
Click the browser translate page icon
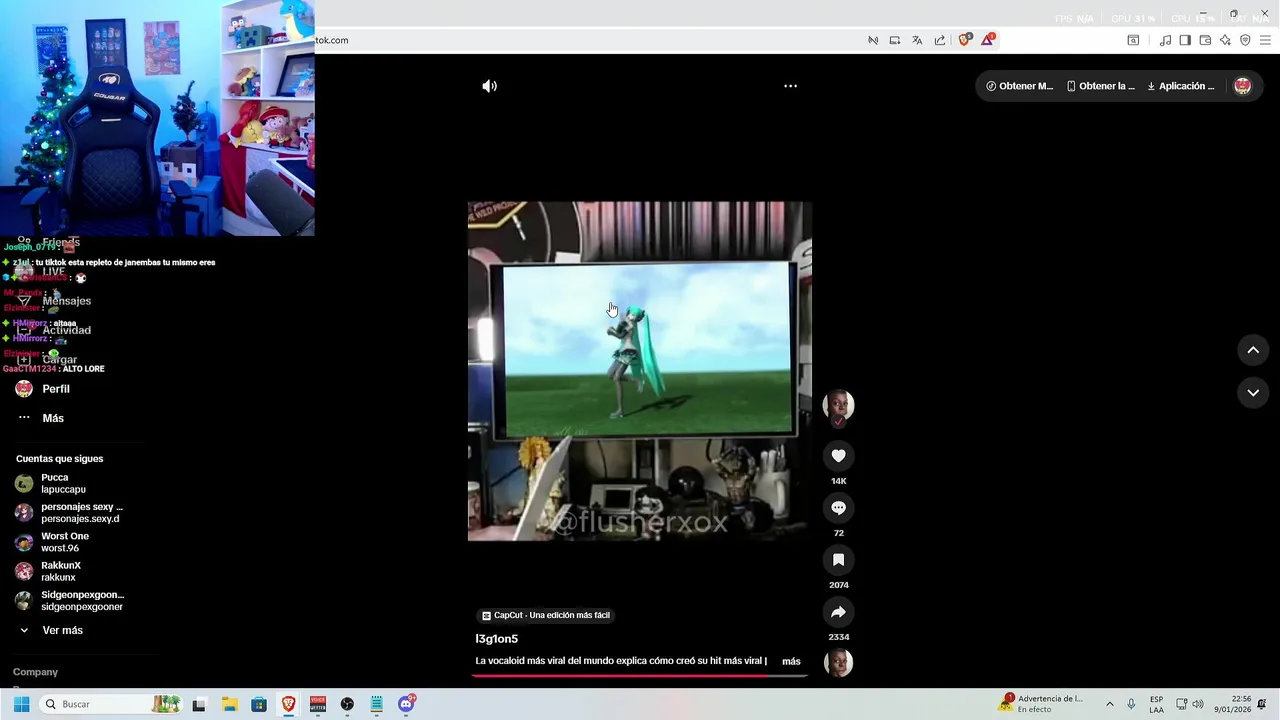pos(917,40)
